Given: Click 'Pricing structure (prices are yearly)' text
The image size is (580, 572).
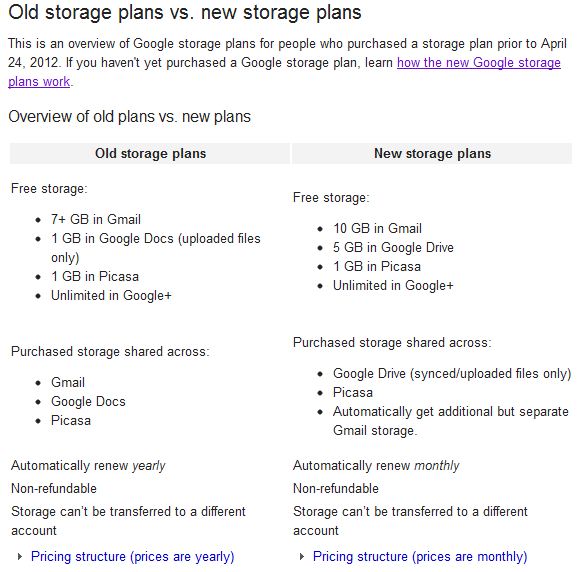Looking at the screenshot, I should click(x=132, y=556).
